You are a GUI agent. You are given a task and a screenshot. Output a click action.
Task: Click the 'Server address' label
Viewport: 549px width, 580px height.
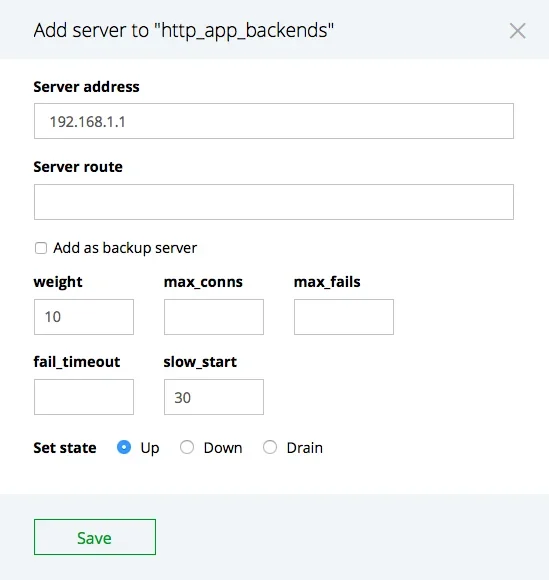click(x=86, y=87)
